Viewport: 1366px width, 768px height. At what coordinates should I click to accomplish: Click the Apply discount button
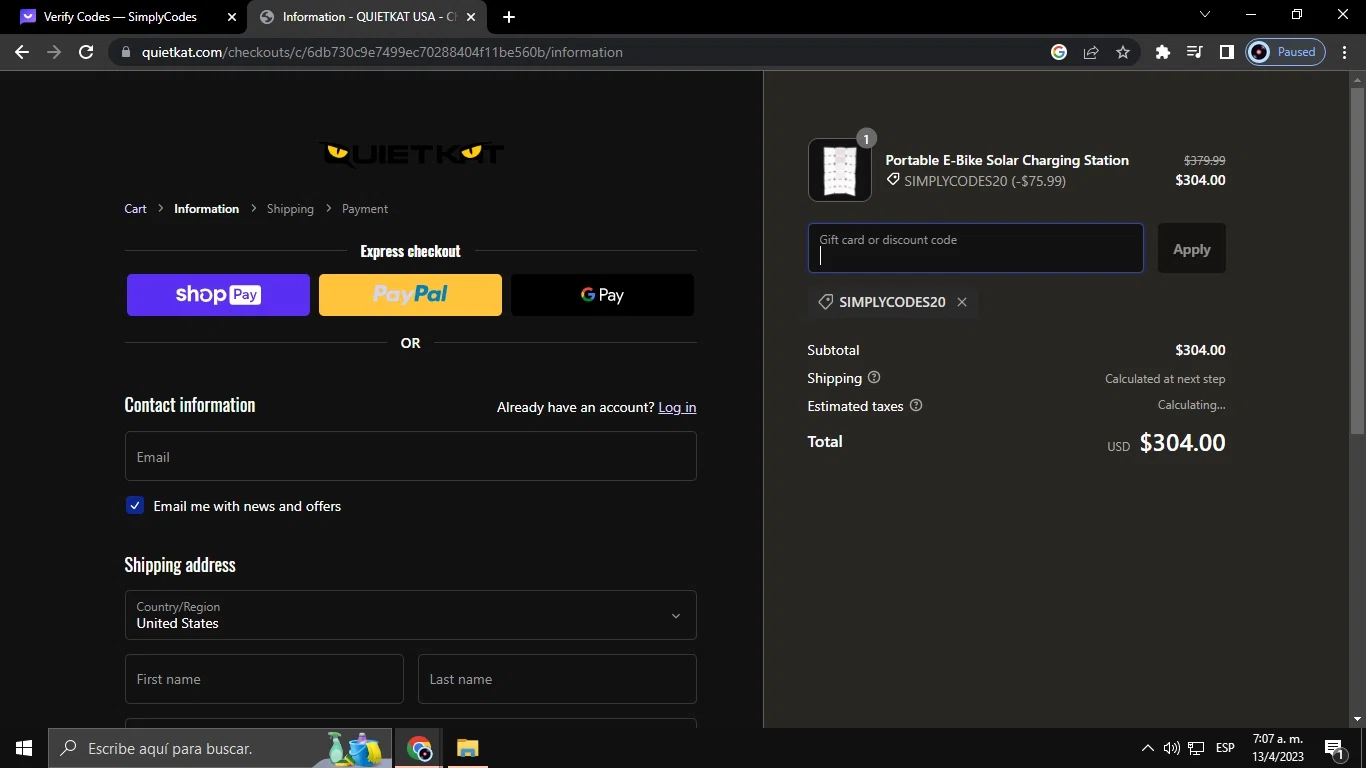click(x=1192, y=248)
